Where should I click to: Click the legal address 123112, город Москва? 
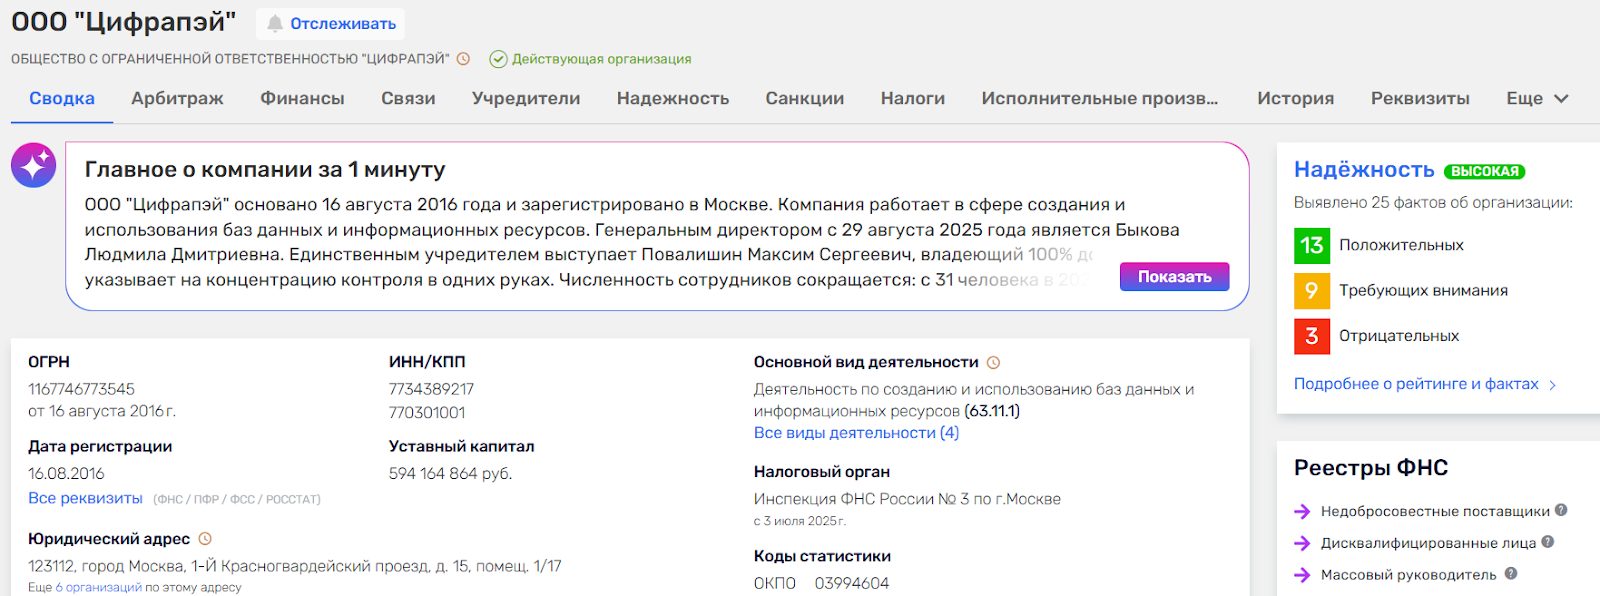pos(295,566)
